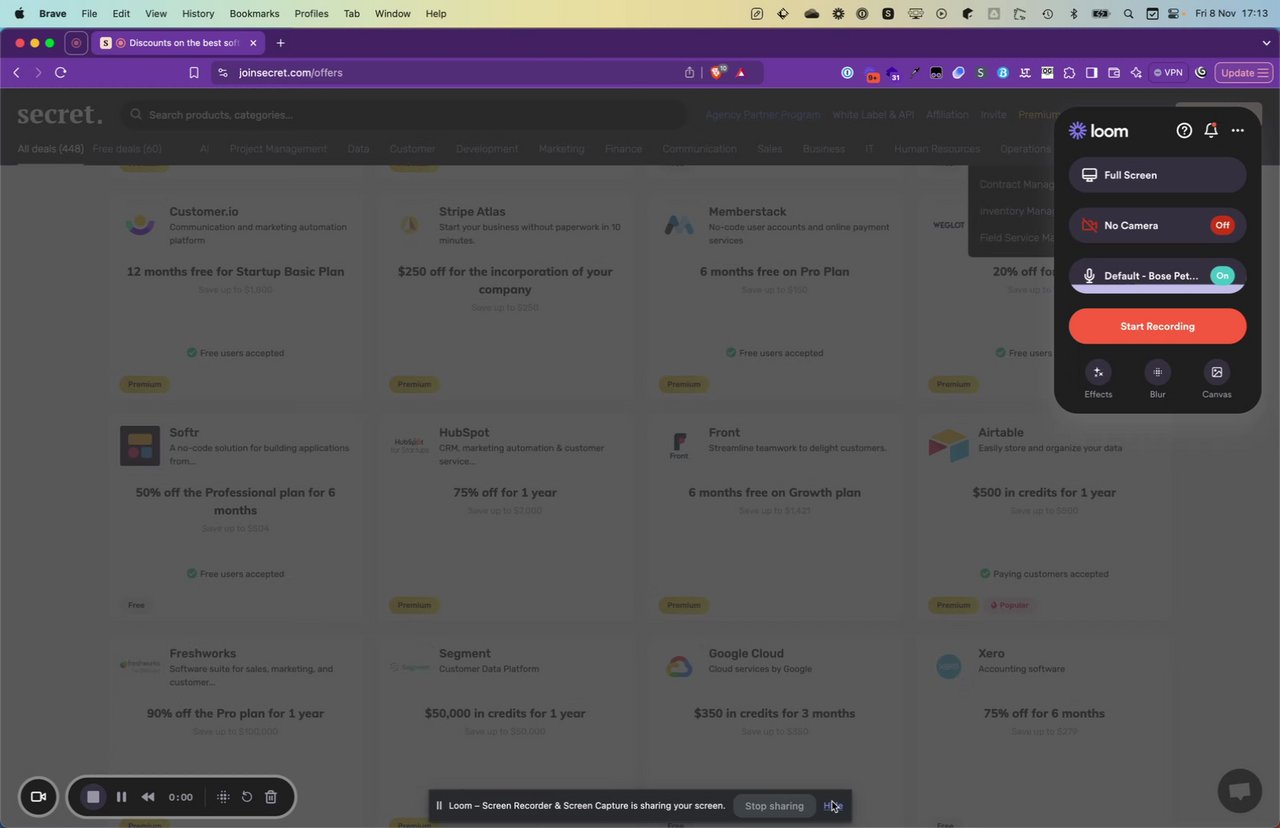Open Marketing category

[x=561, y=149]
